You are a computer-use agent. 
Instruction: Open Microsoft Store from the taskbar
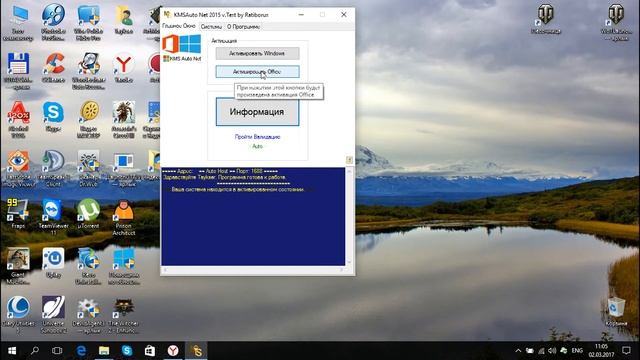click(150, 351)
